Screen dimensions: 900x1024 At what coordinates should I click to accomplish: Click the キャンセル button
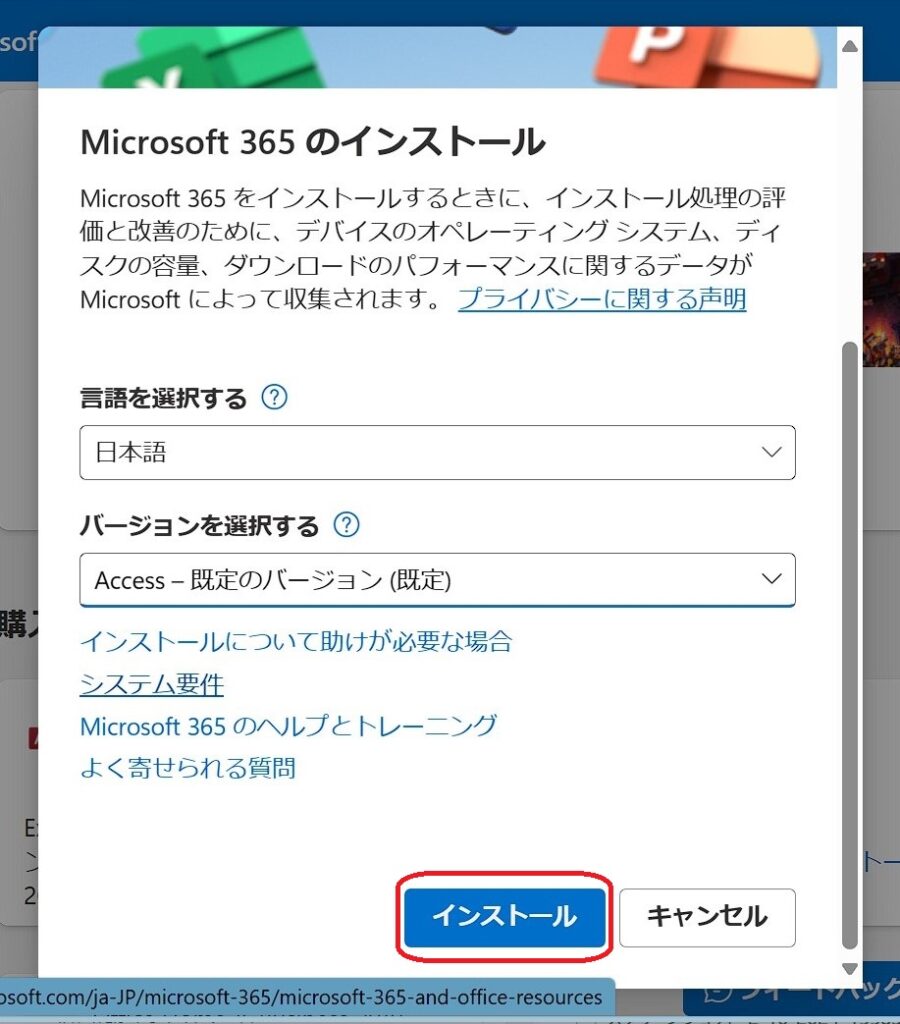point(707,917)
